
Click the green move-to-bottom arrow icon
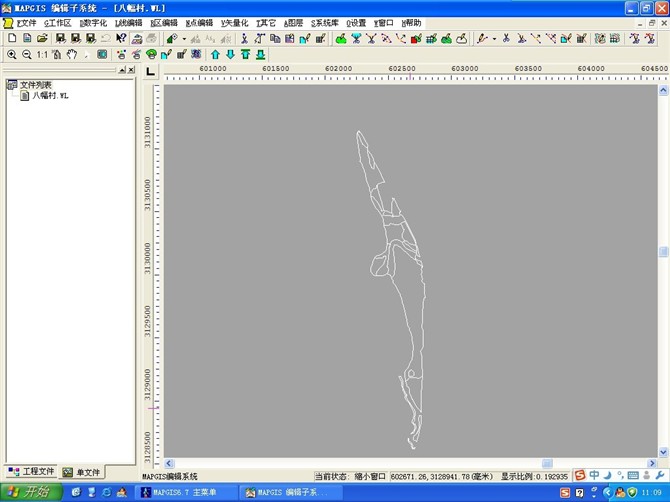[x=260, y=54]
